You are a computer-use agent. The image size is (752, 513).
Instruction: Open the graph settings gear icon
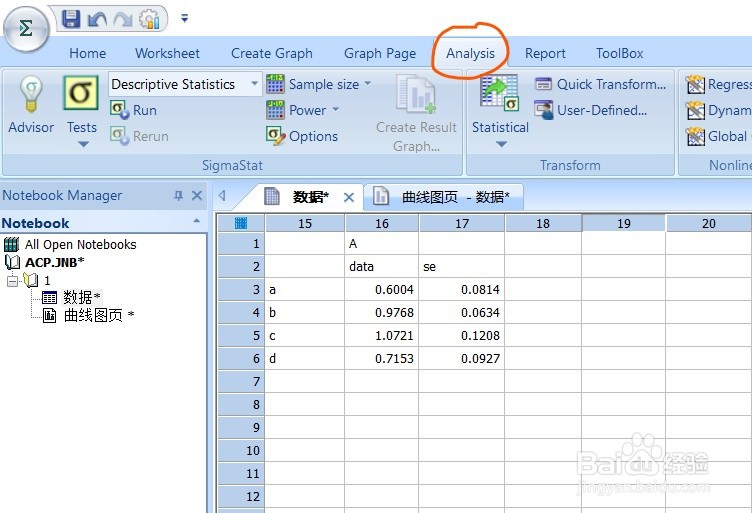click(149, 19)
